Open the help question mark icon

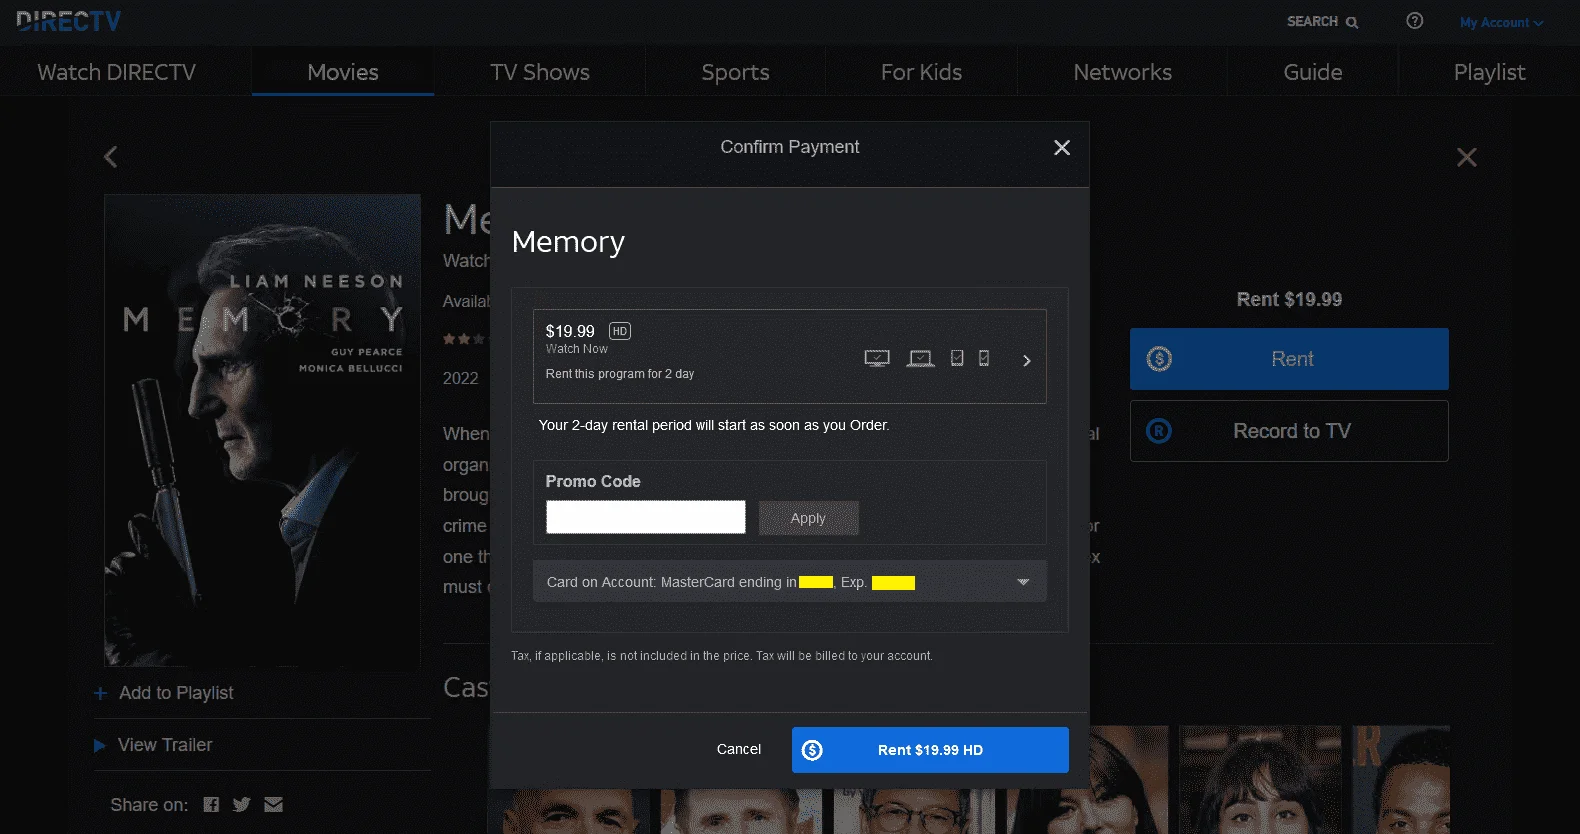coord(1414,21)
